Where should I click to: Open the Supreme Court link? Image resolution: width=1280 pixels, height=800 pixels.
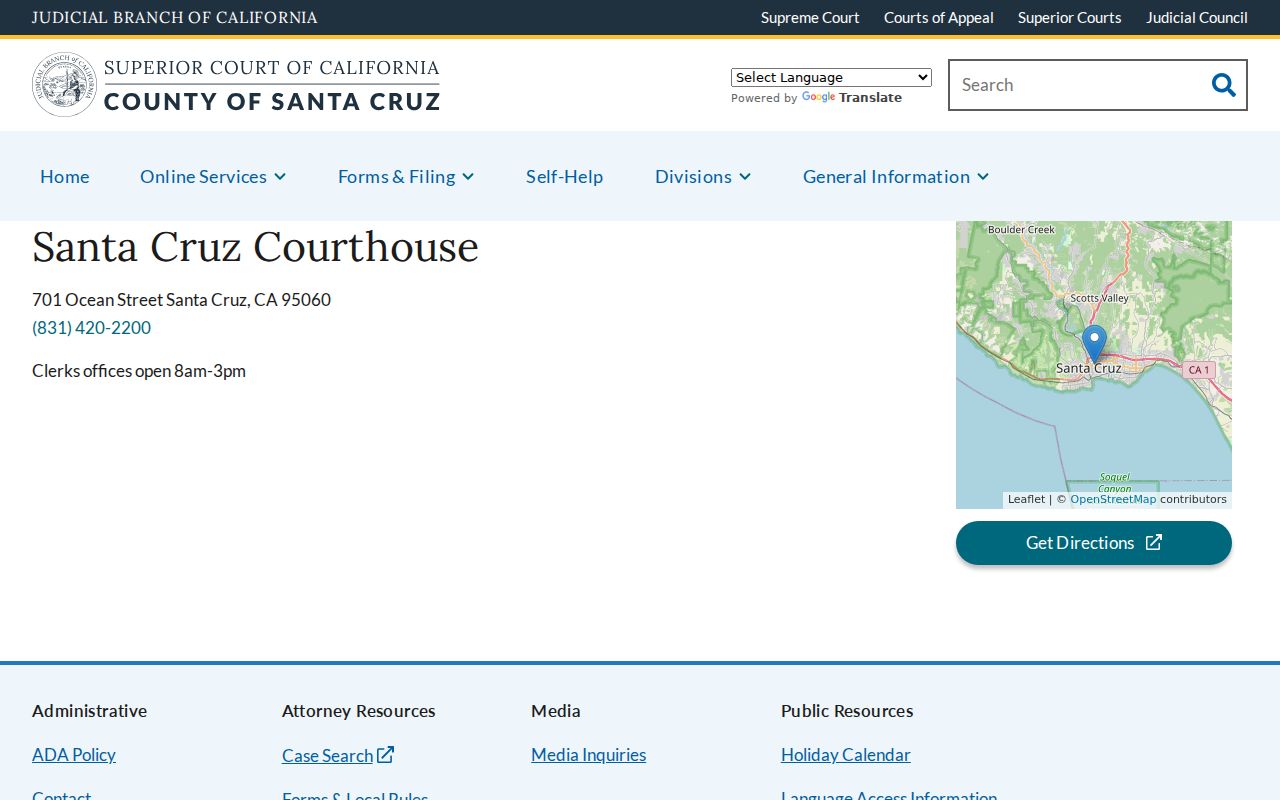tap(810, 18)
